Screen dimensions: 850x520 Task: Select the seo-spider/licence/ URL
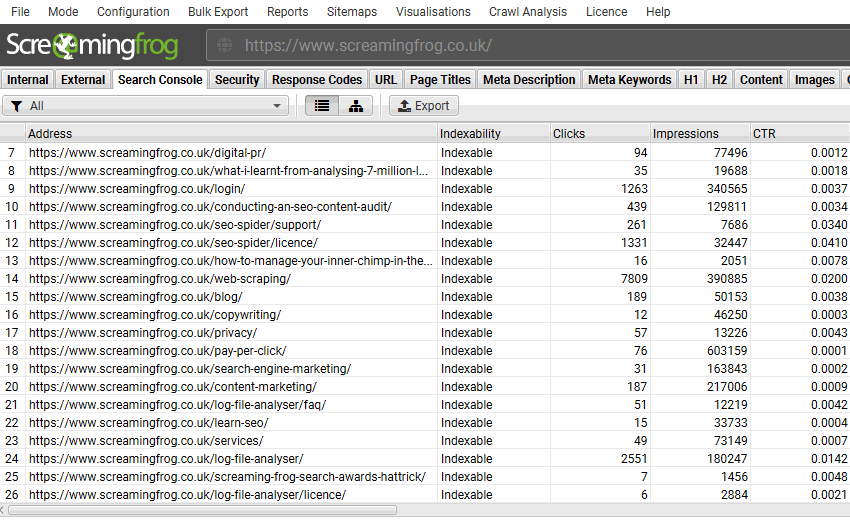point(173,242)
